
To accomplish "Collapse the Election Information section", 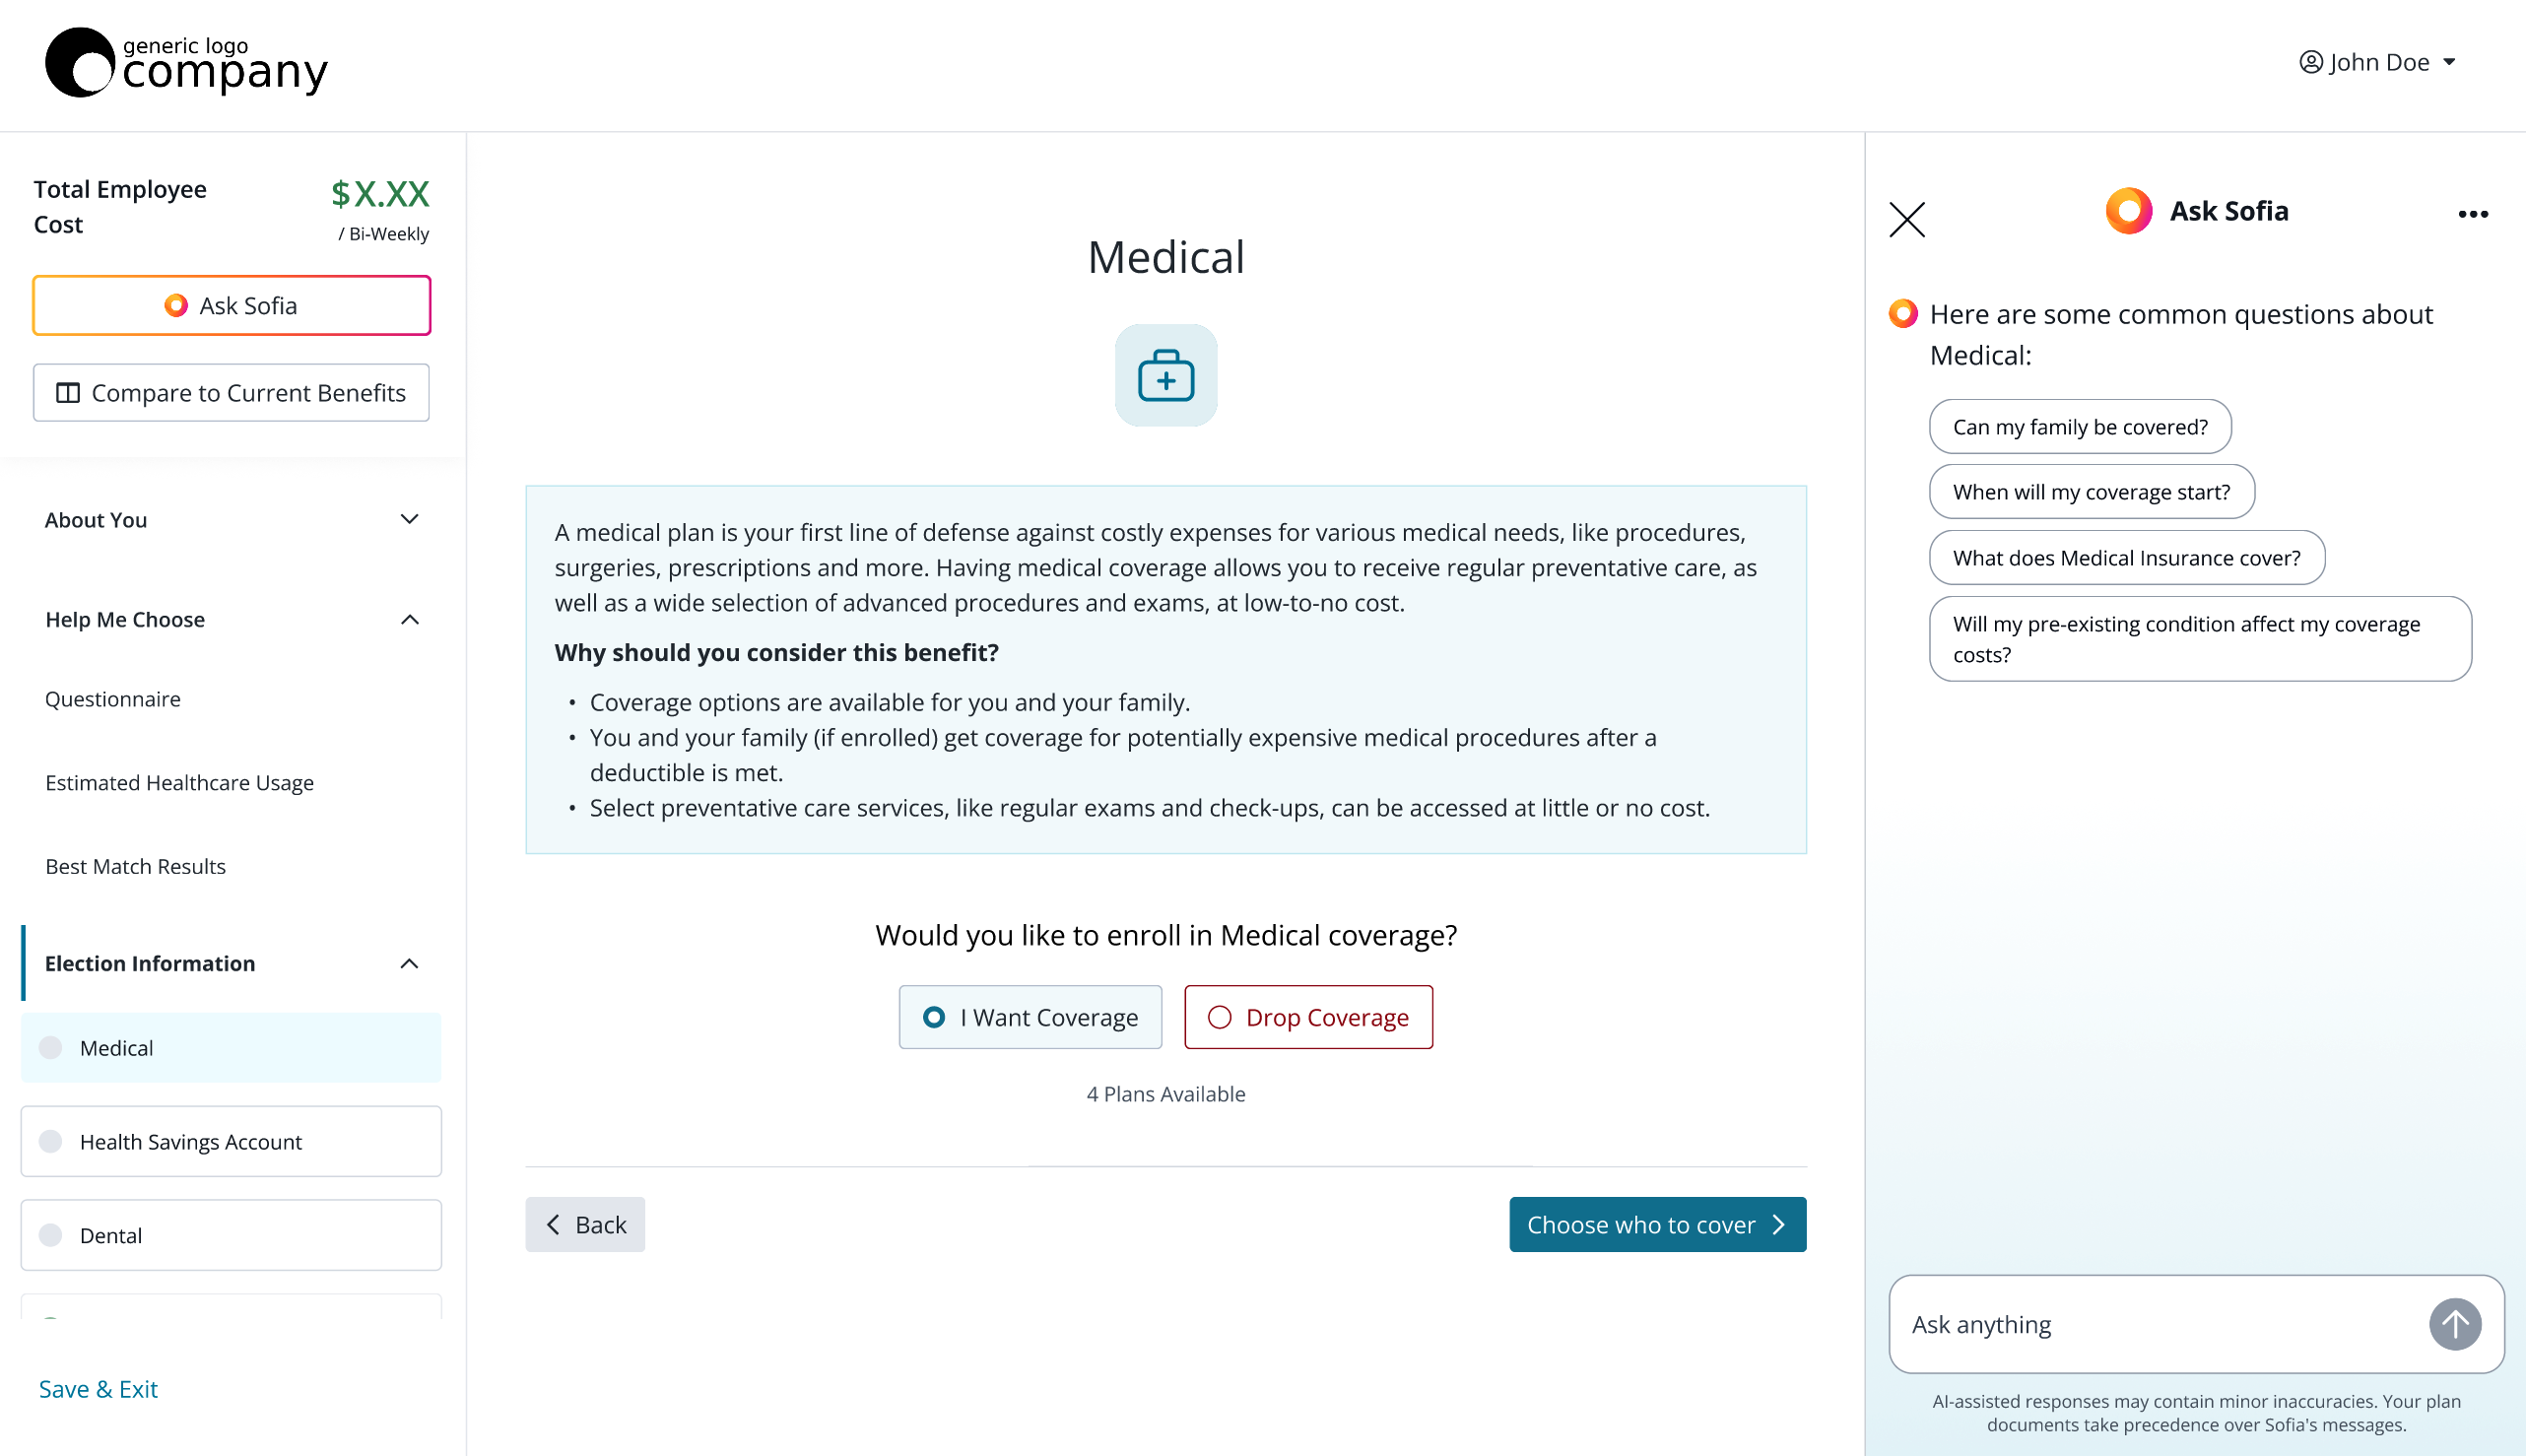I will click(409, 963).
